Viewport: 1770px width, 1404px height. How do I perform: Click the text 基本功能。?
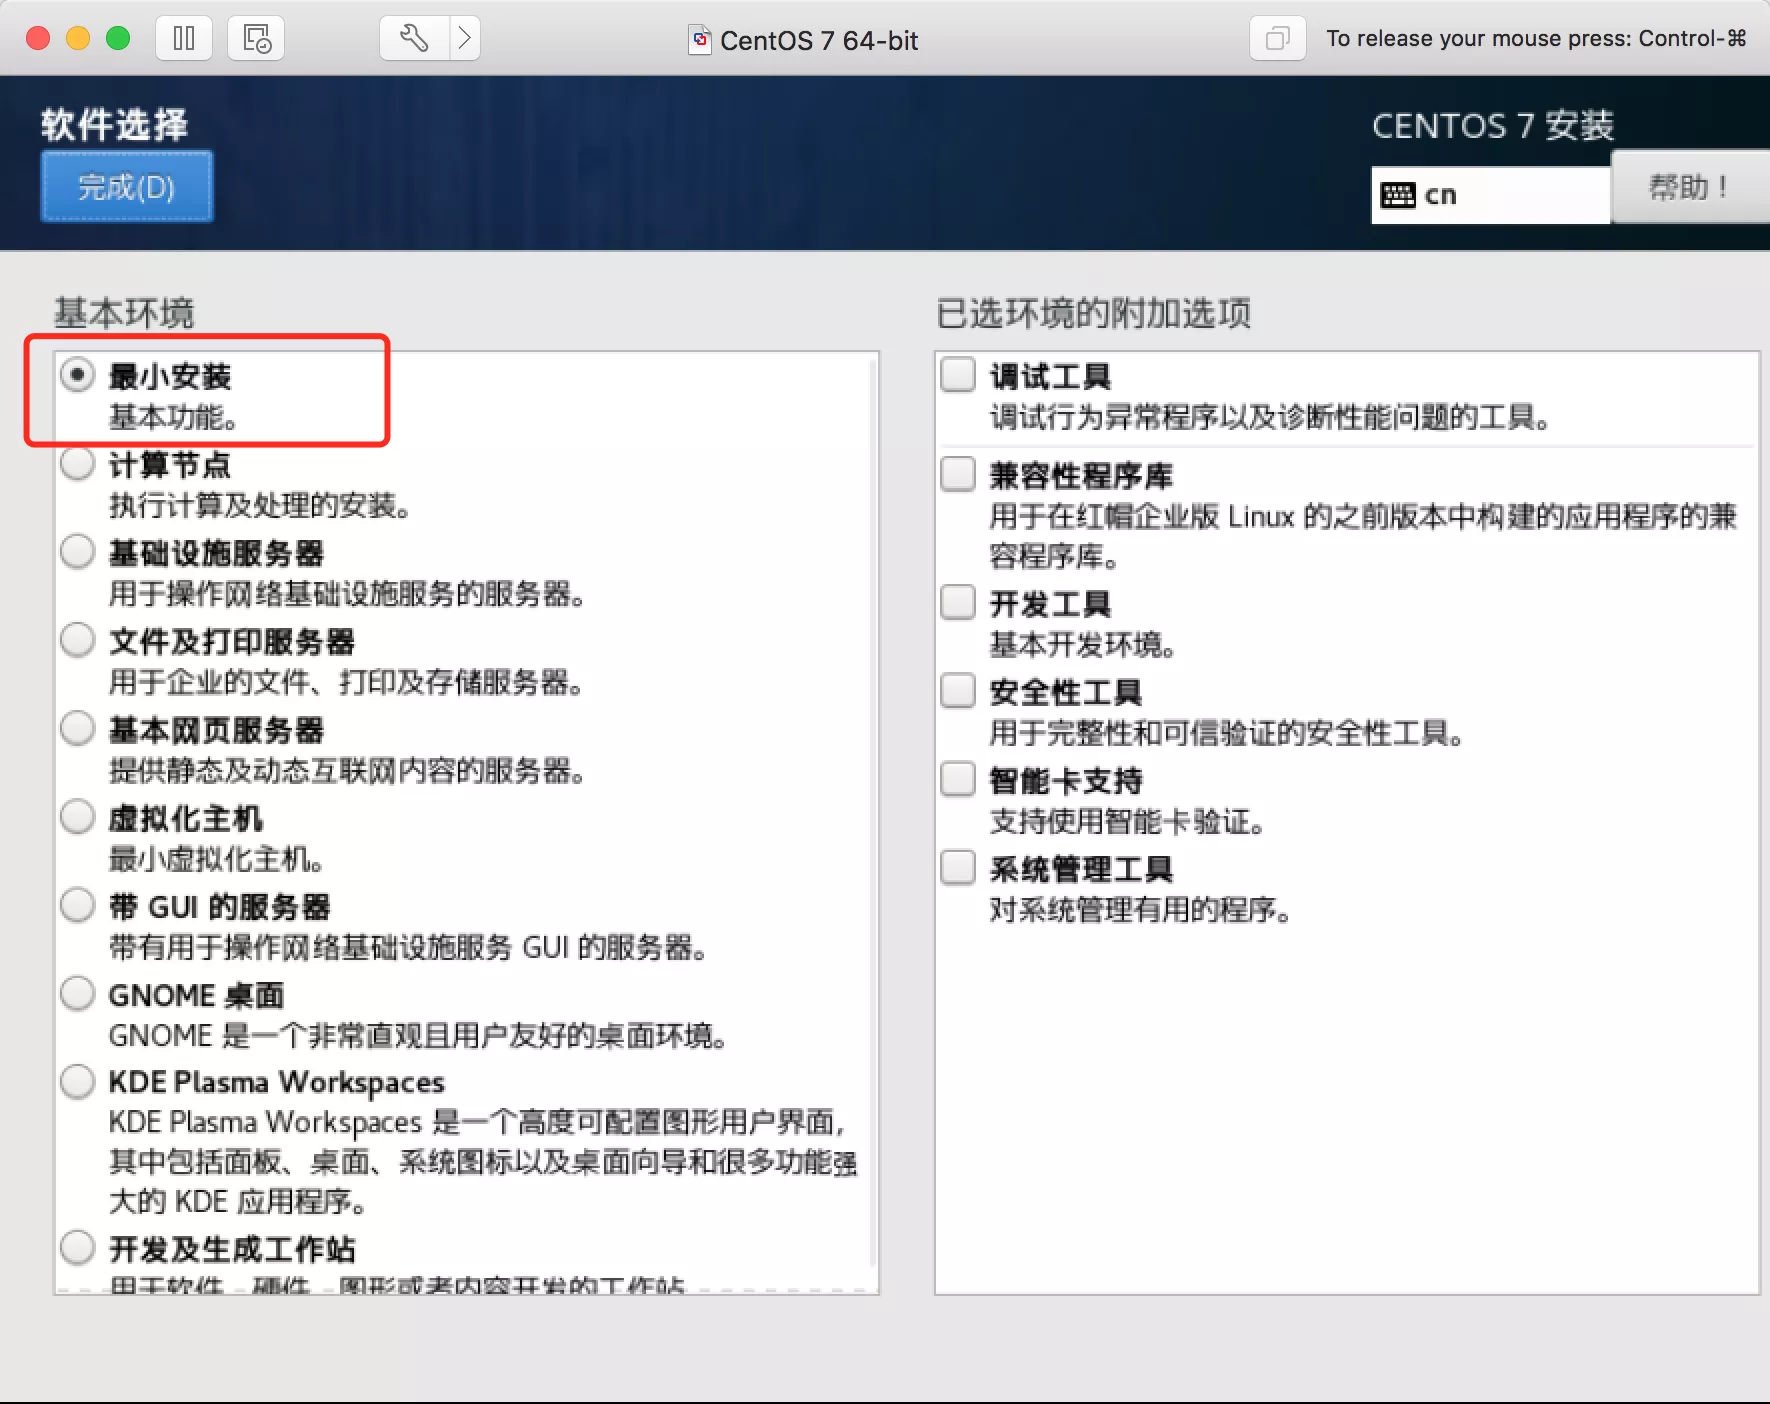(x=173, y=417)
